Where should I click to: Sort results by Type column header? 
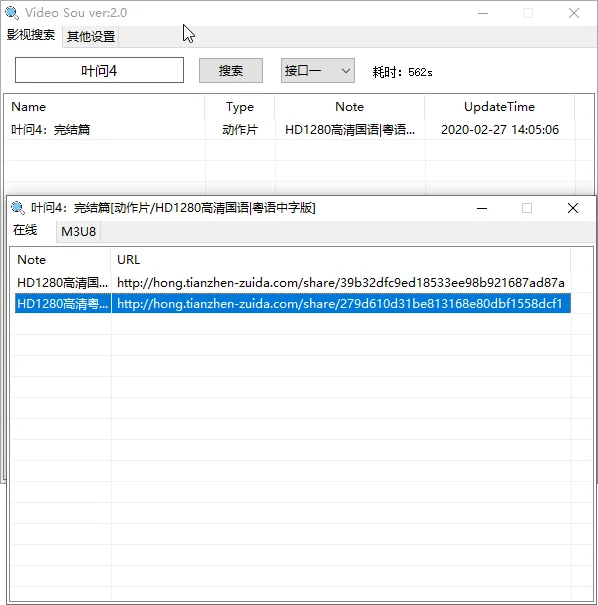point(240,107)
